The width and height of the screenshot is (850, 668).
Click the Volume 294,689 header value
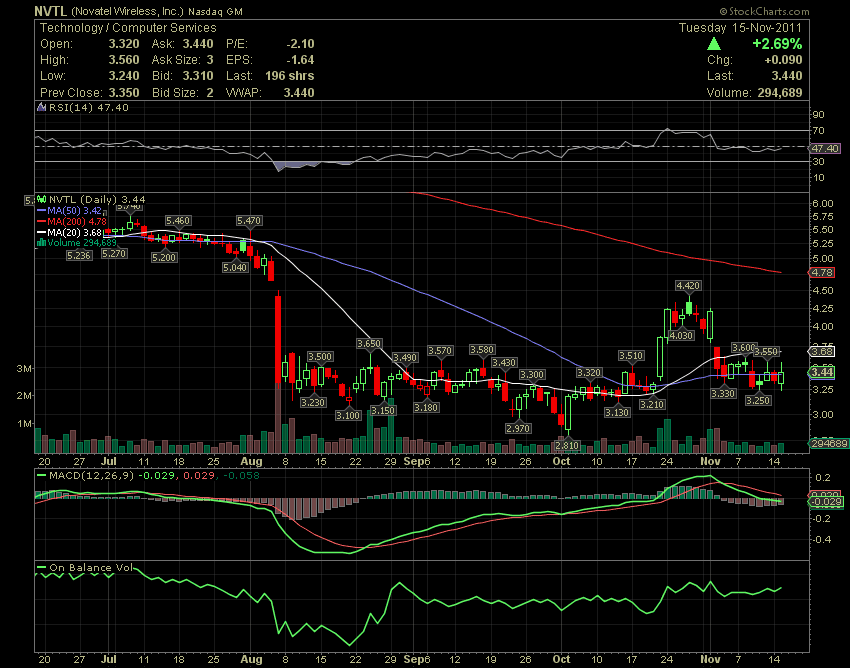click(x=780, y=93)
